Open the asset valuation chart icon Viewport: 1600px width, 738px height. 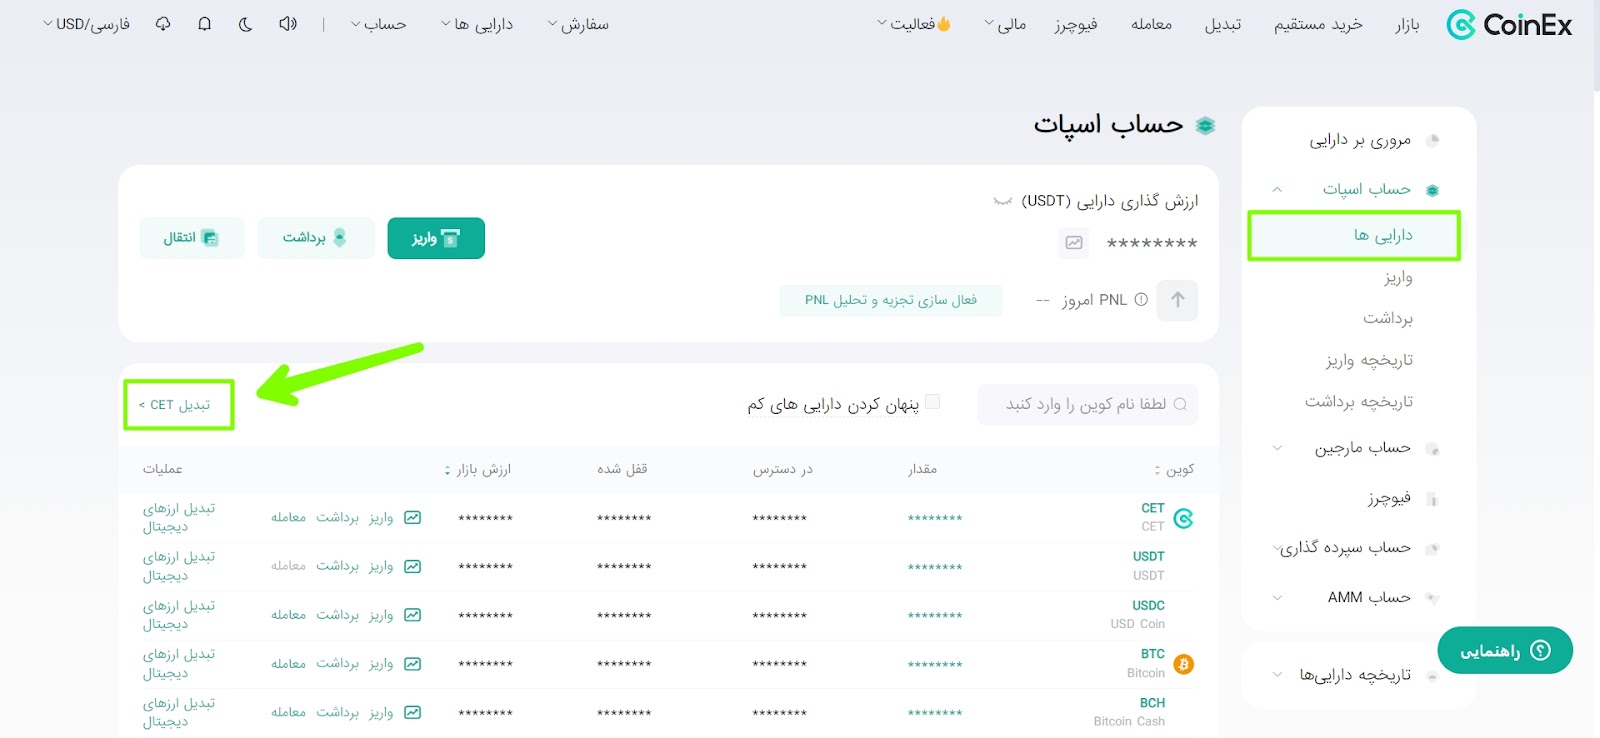1074,243
